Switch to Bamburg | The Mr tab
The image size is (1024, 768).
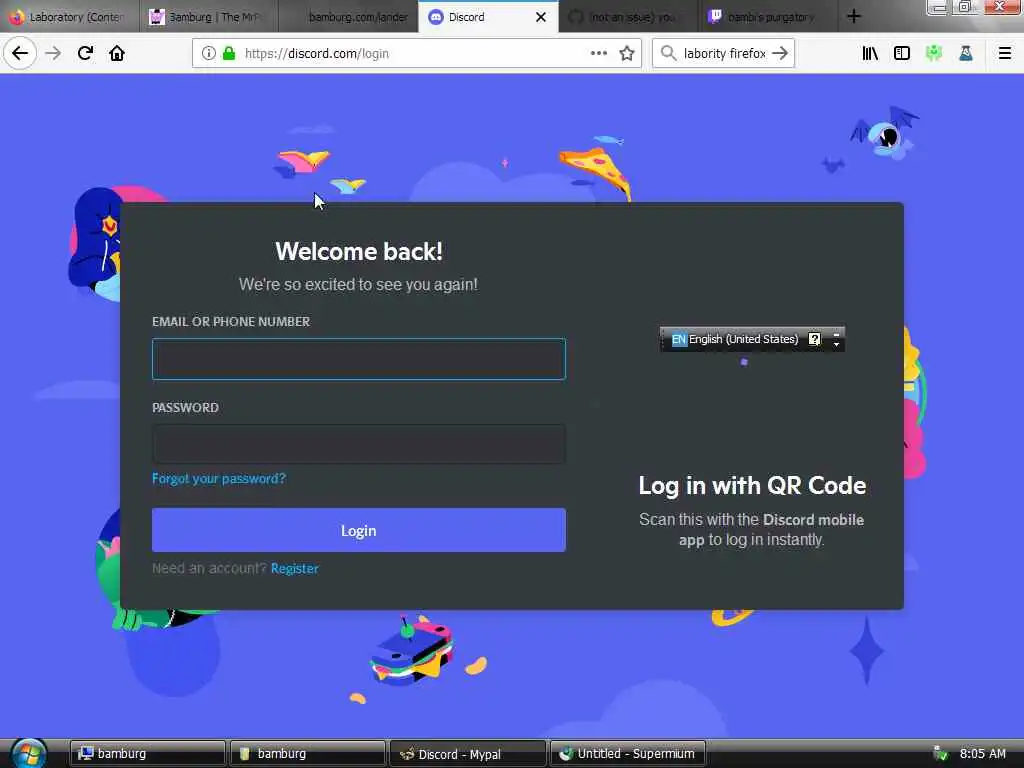[x=208, y=16]
